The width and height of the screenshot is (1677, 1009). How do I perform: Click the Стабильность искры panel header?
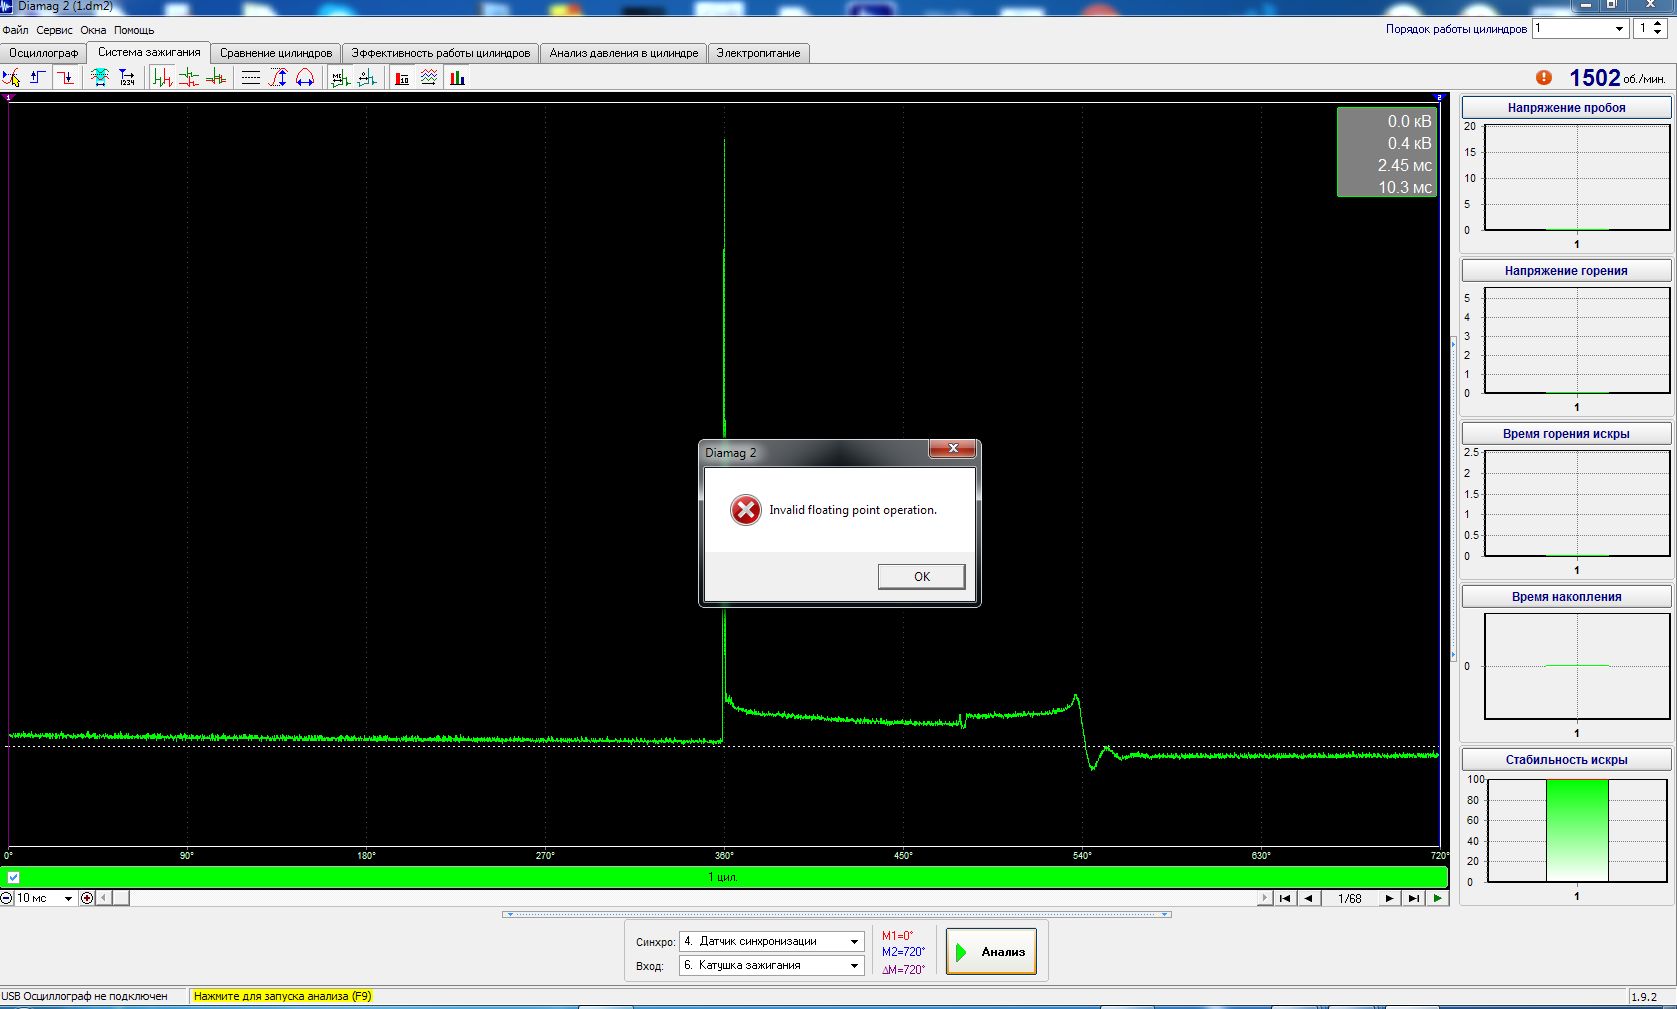point(1566,759)
